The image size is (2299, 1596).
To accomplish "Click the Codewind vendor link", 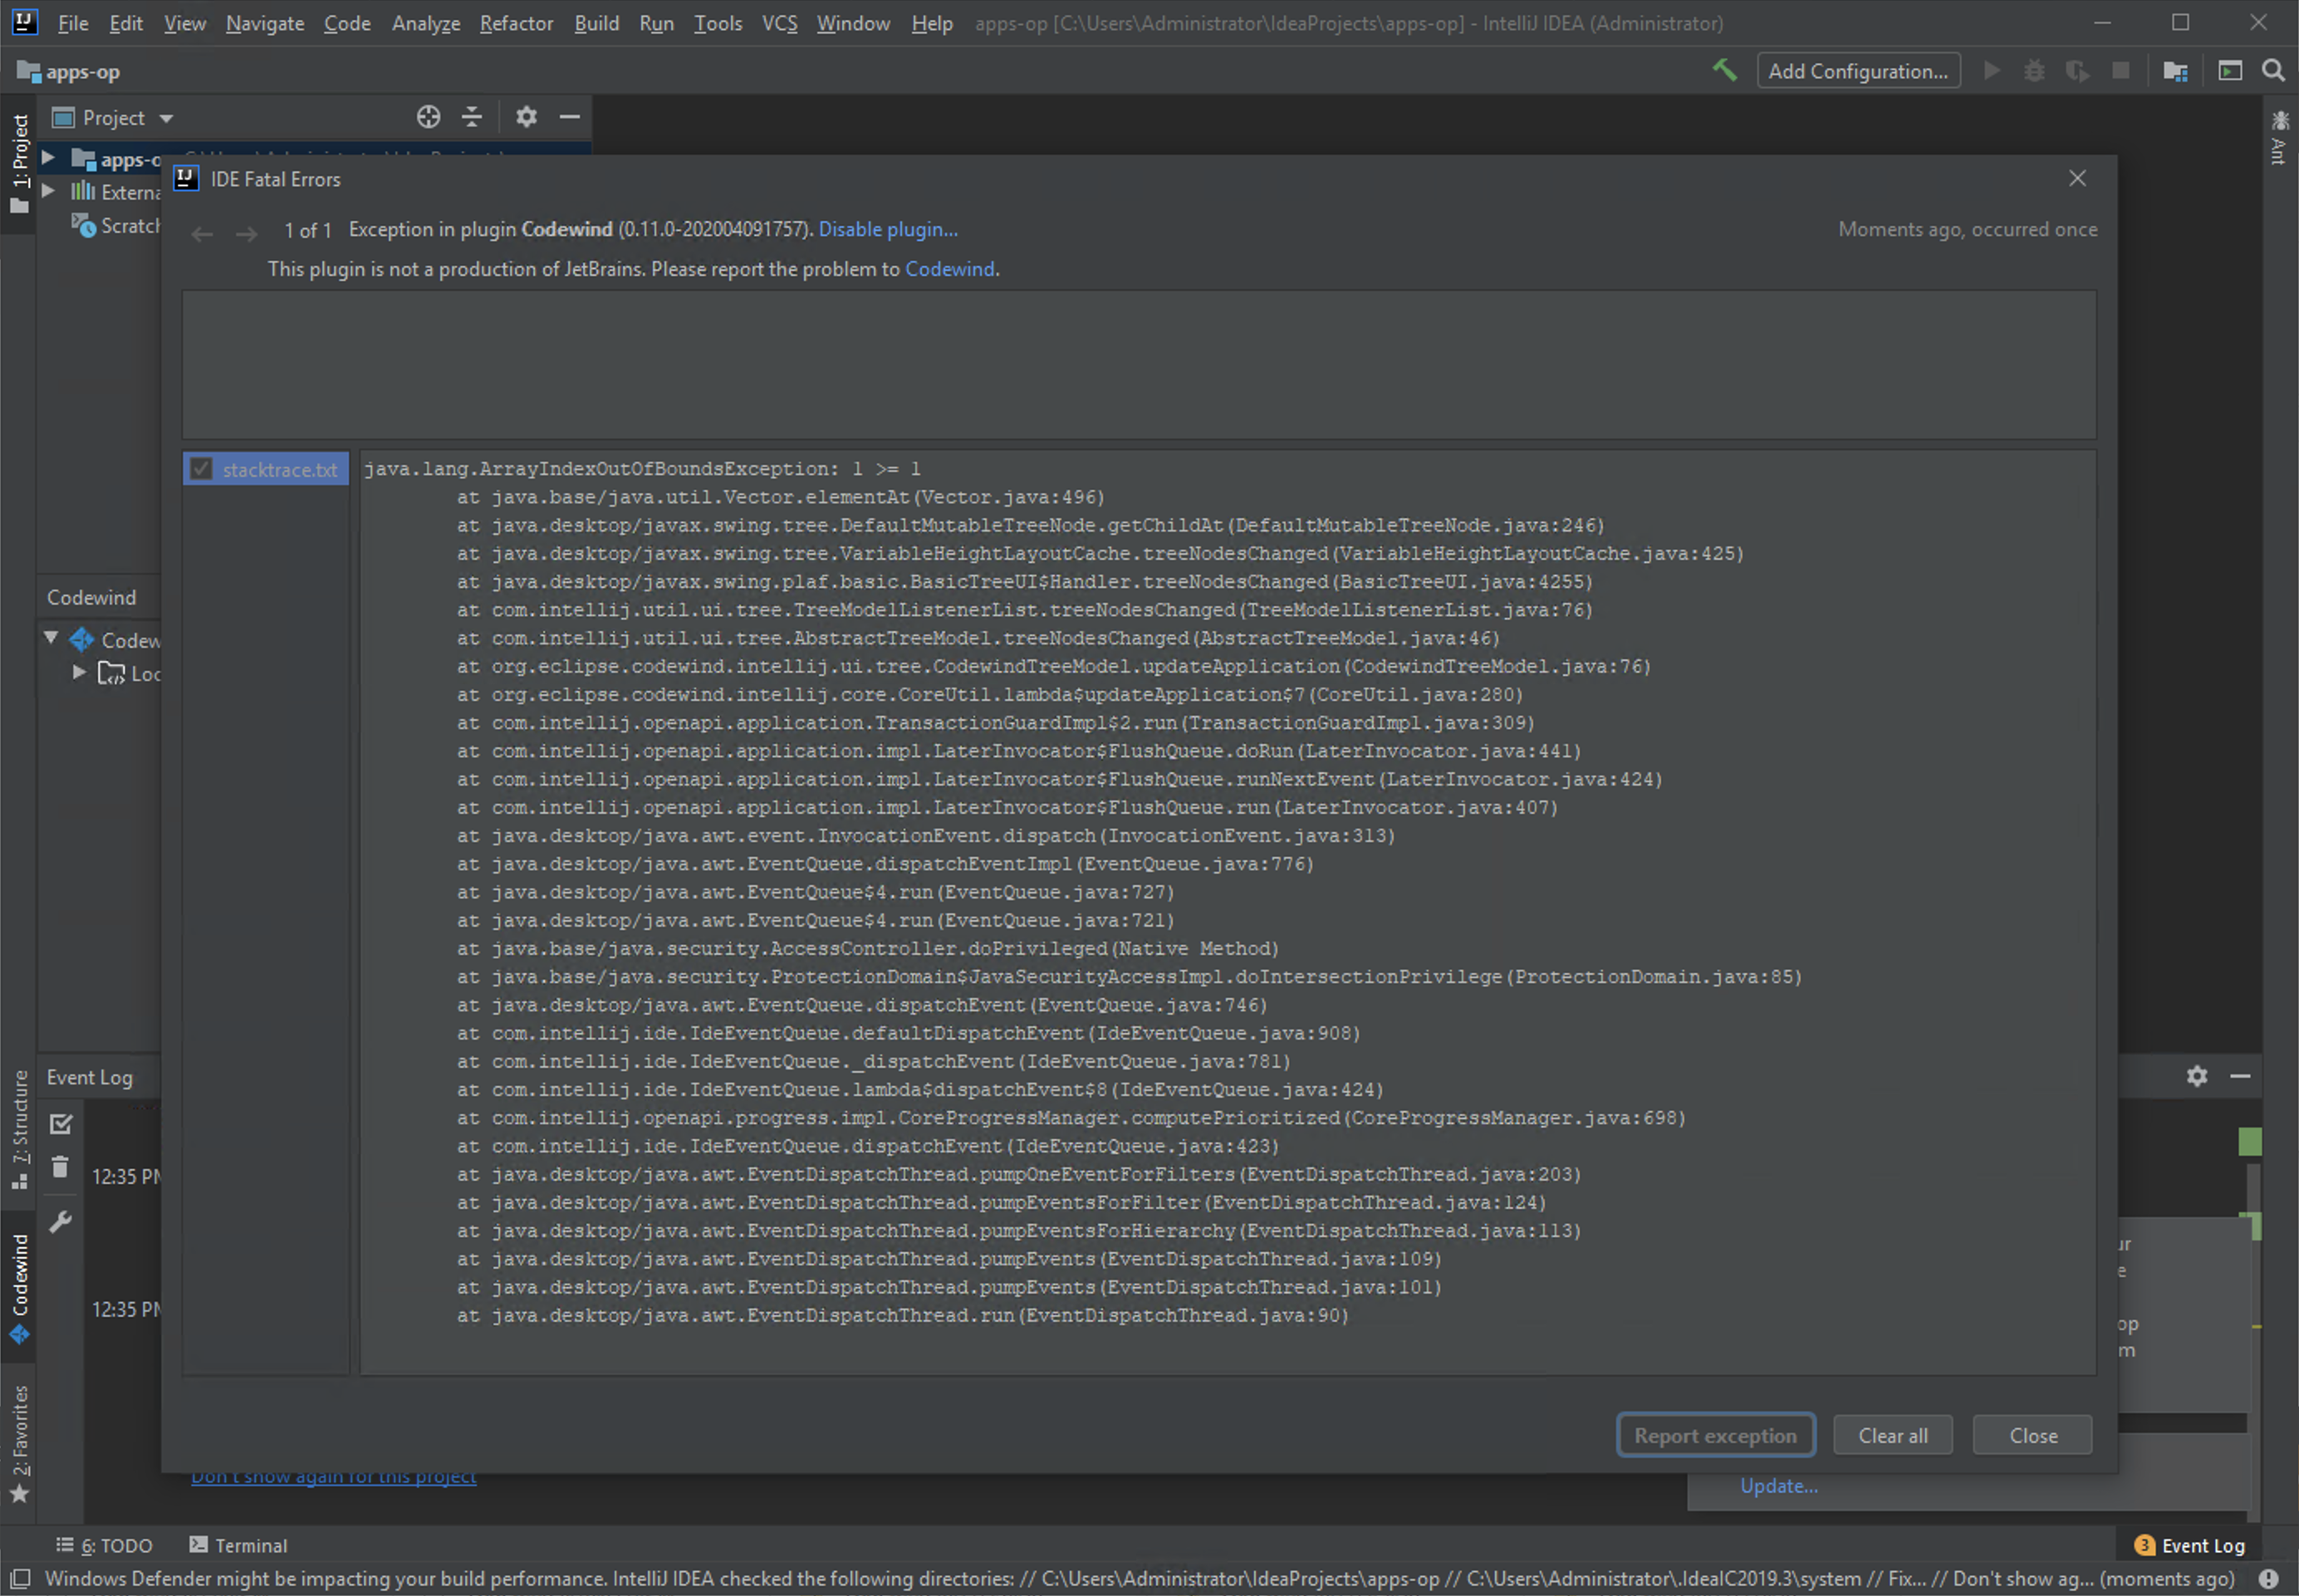I will (949, 269).
